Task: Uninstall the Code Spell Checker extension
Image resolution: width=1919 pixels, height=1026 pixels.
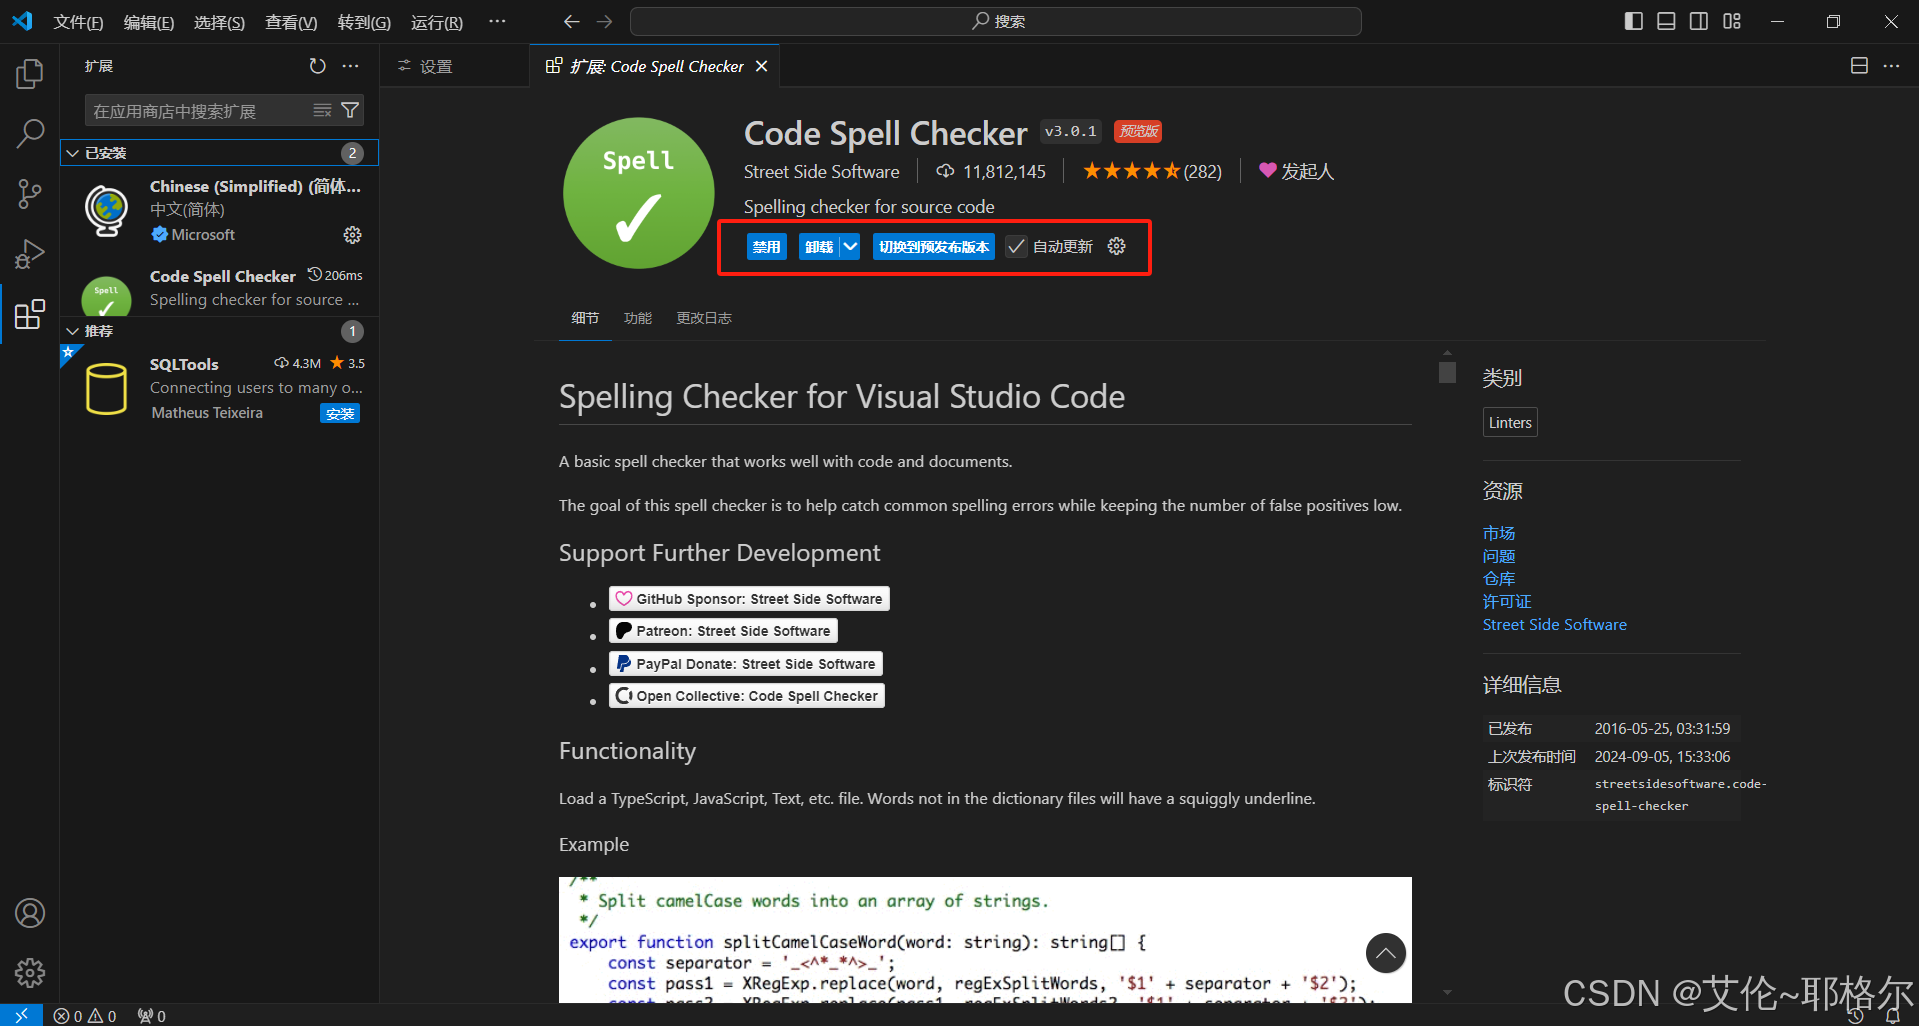Action: [819, 247]
